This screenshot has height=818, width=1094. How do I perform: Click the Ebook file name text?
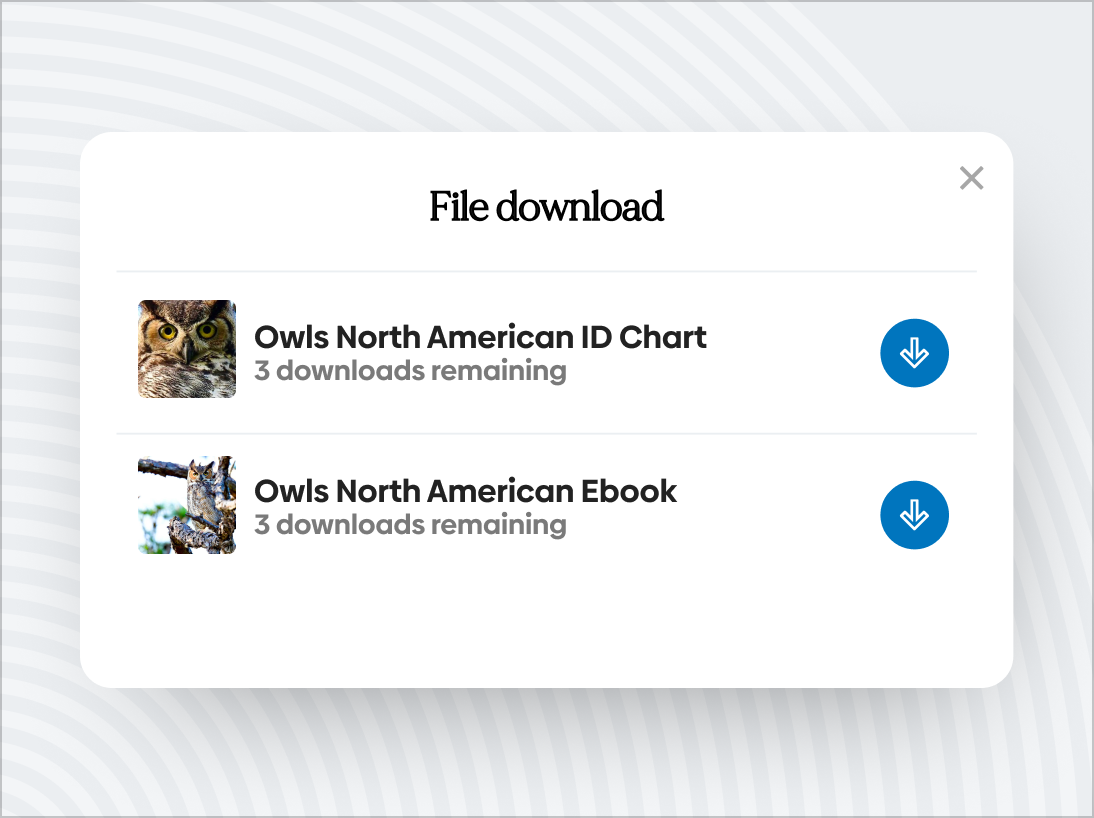465,491
